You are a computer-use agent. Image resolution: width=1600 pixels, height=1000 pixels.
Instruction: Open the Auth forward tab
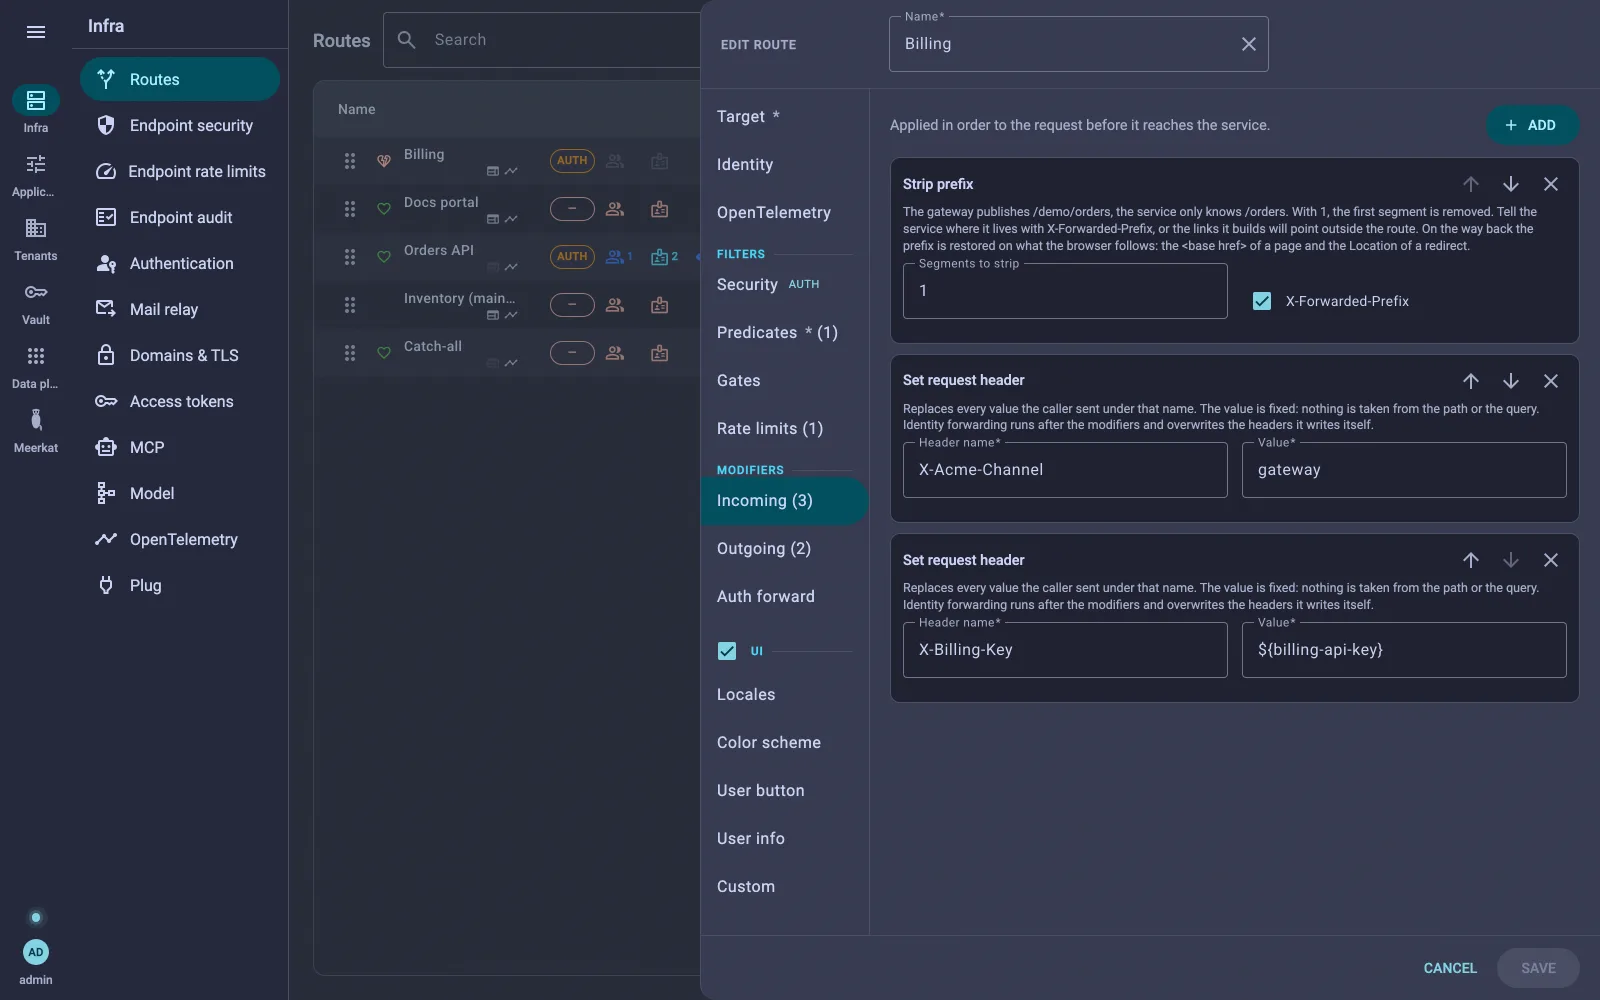pos(785,597)
